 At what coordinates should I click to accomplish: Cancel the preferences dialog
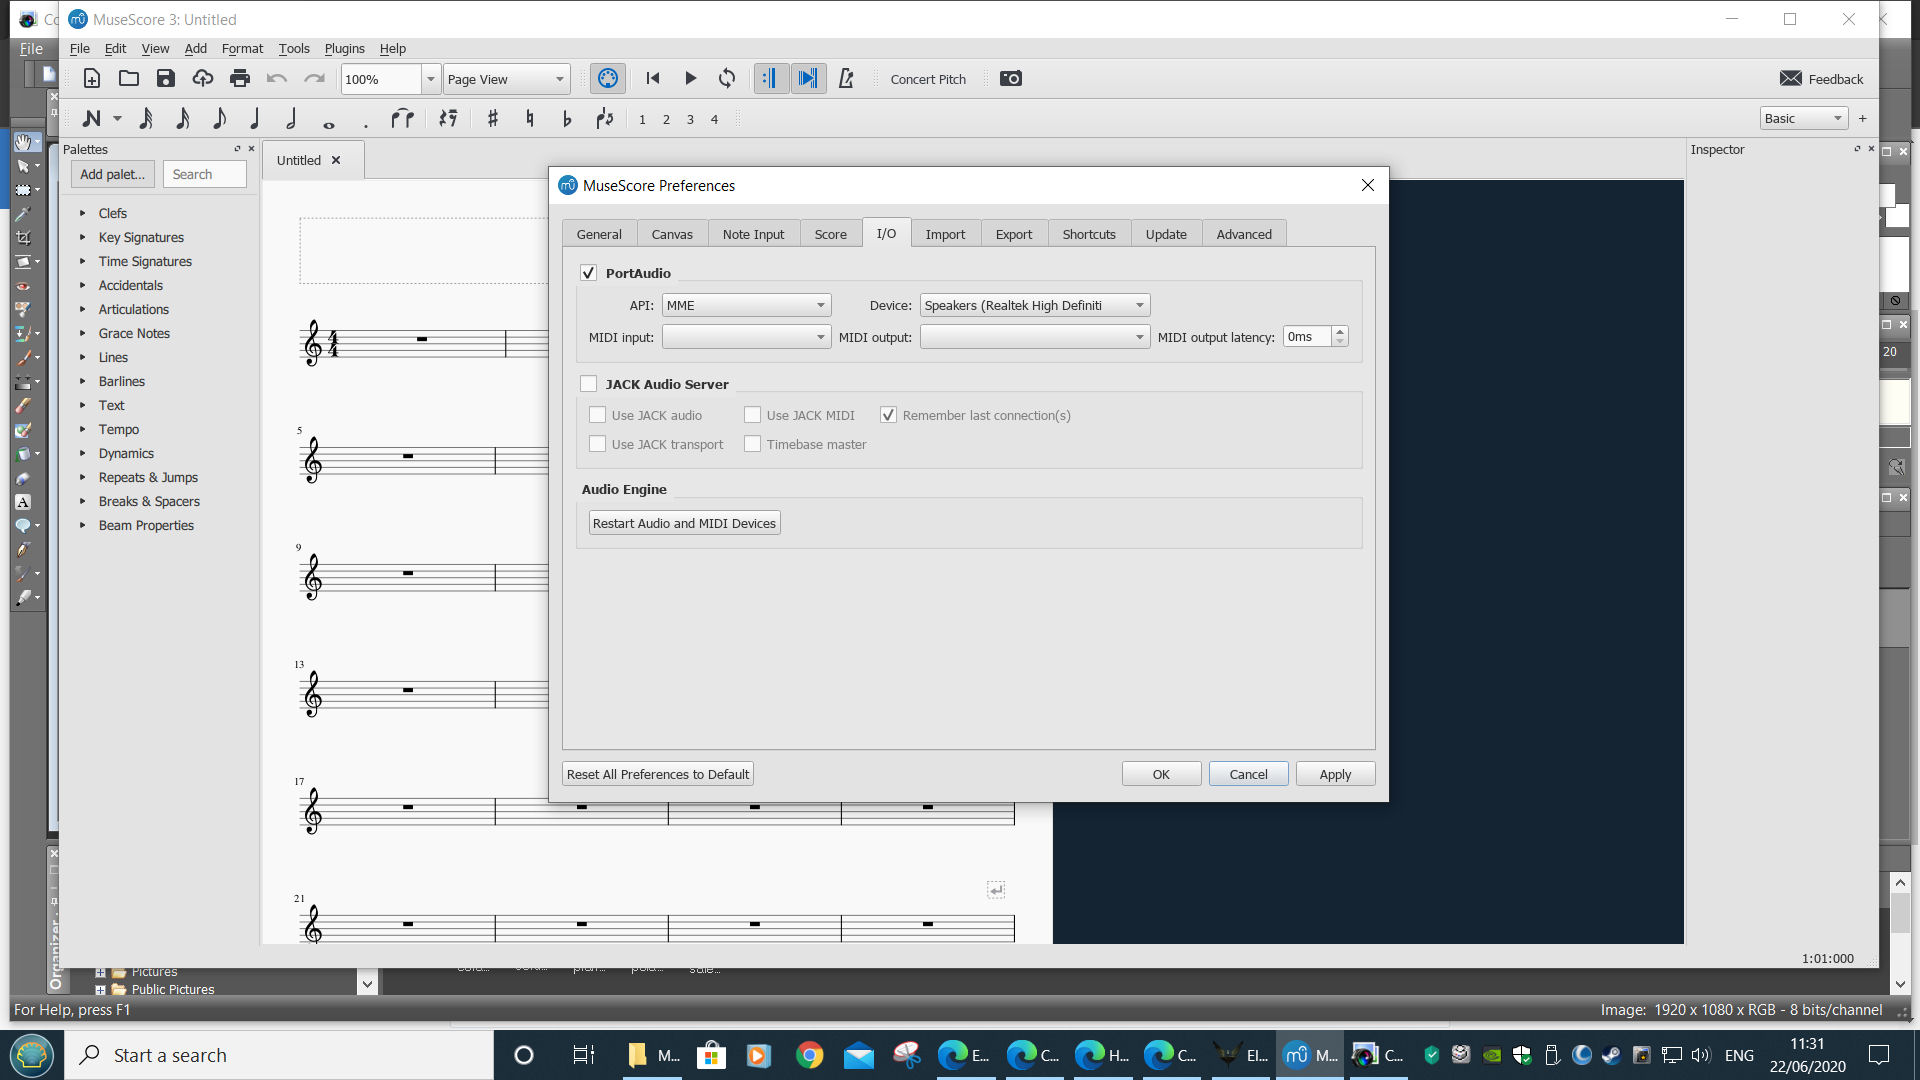1248,774
